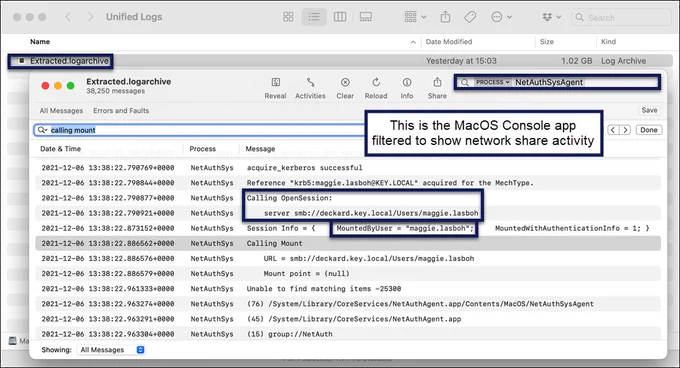Toggle Name column sort direction chevron
This screenshot has width=680, height=368.
(413, 42)
